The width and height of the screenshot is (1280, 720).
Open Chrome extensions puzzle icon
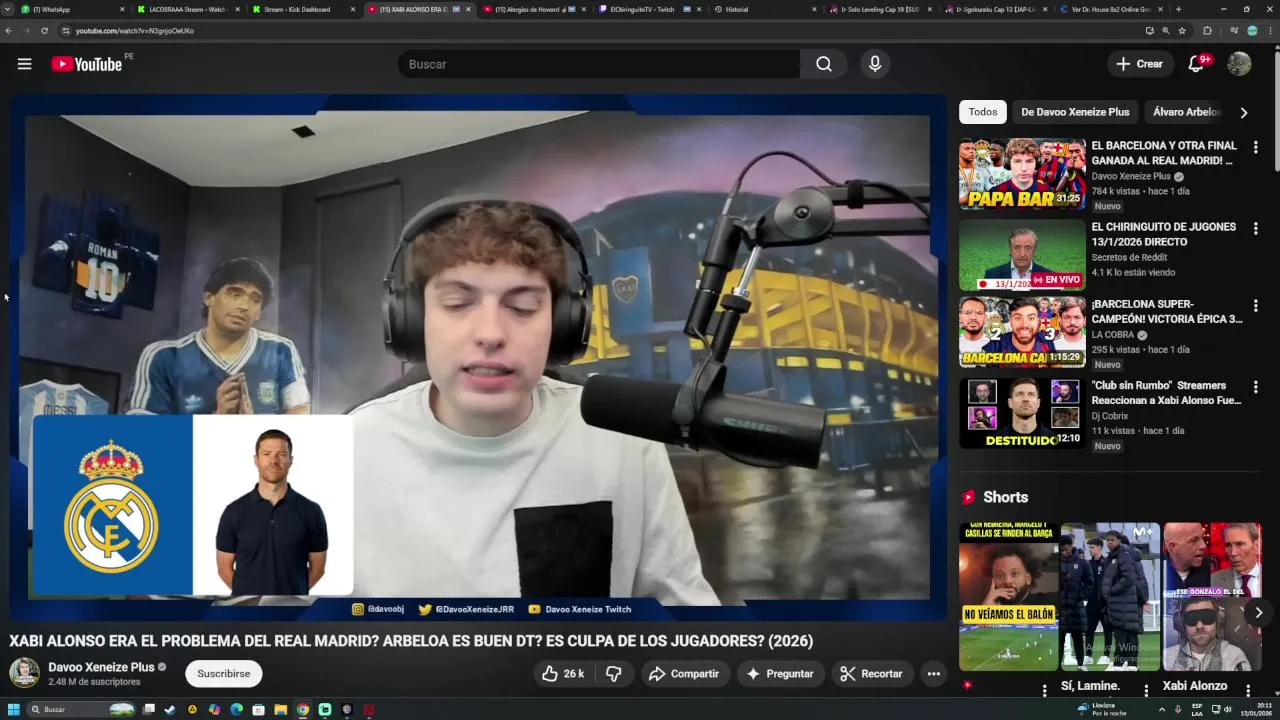click(1207, 31)
